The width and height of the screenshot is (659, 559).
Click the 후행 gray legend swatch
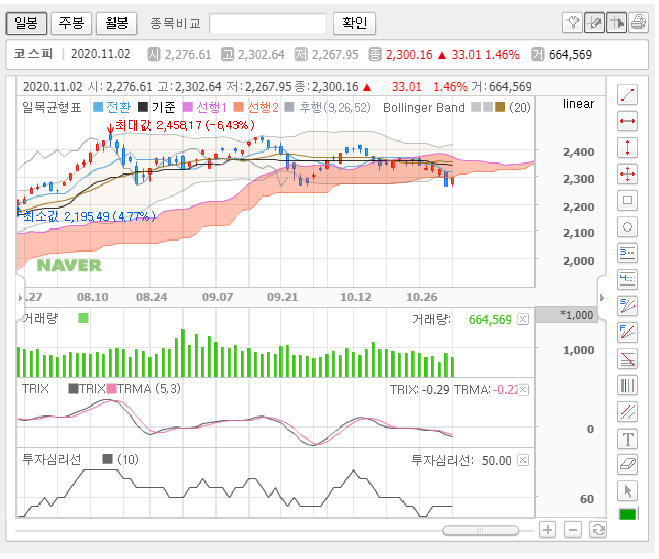tap(289, 107)
